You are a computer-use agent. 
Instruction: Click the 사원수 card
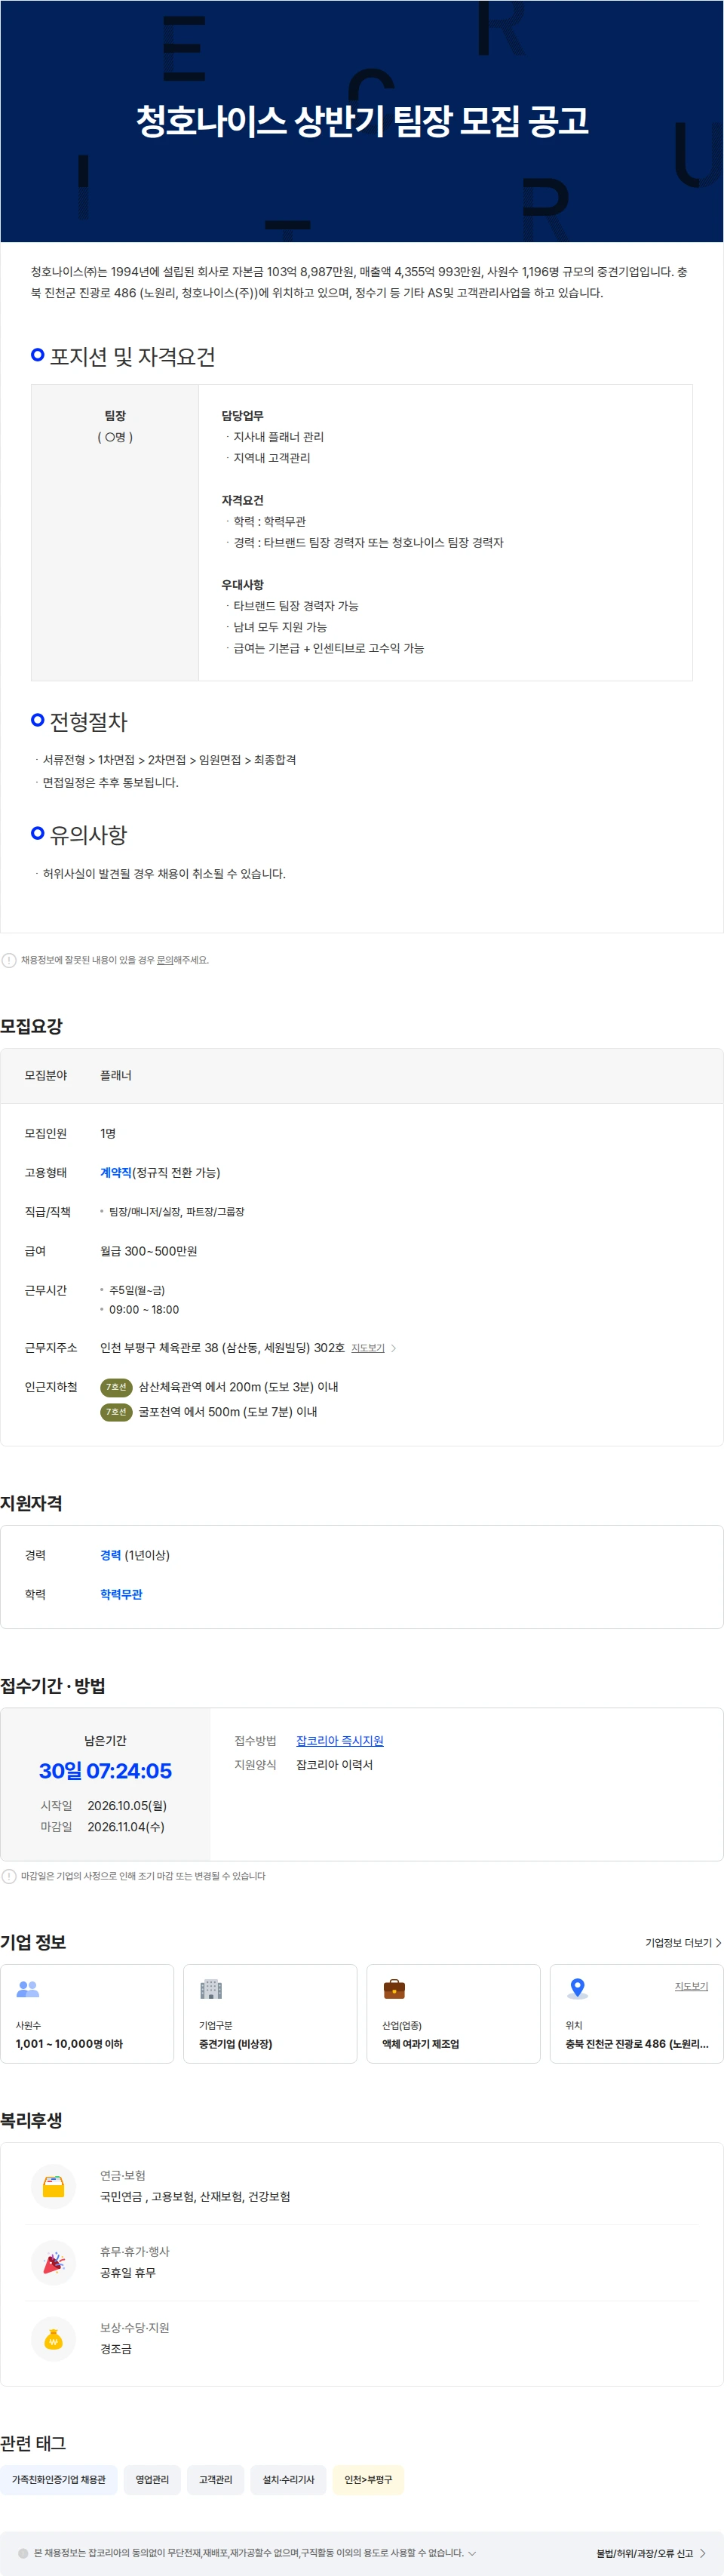click(x=87, y=2013)
